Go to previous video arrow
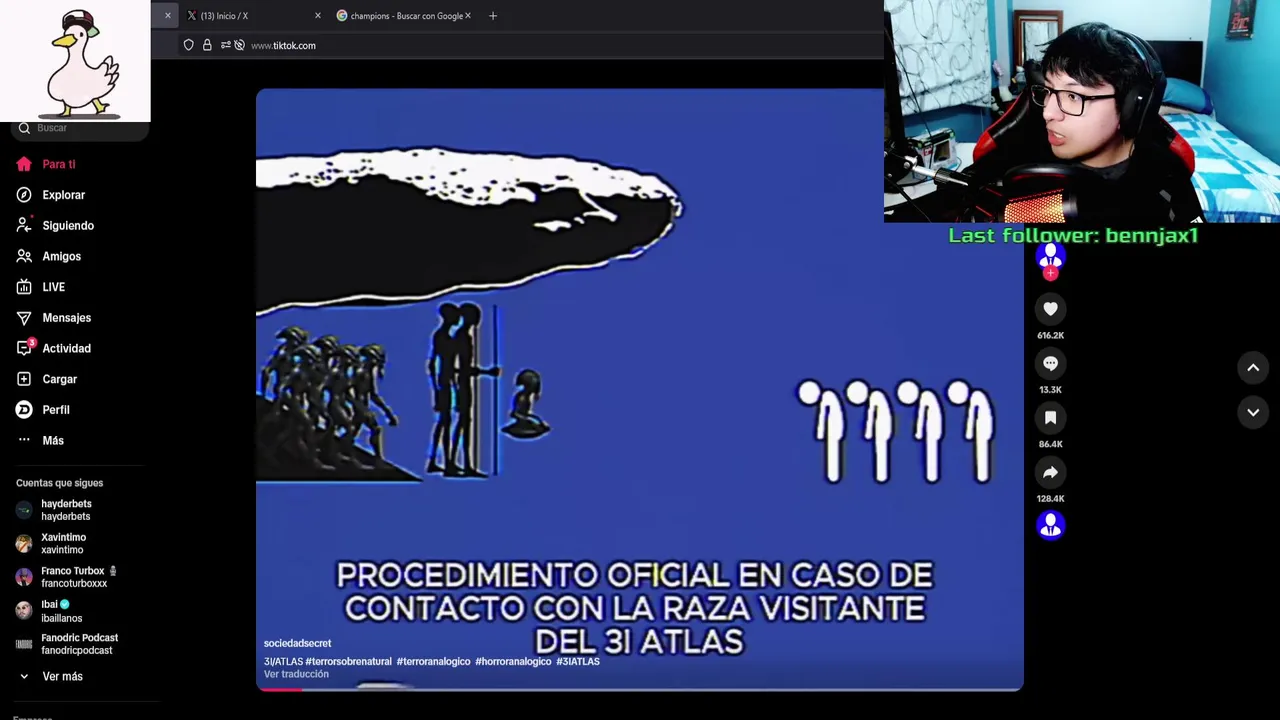 tap(1253, 368)
